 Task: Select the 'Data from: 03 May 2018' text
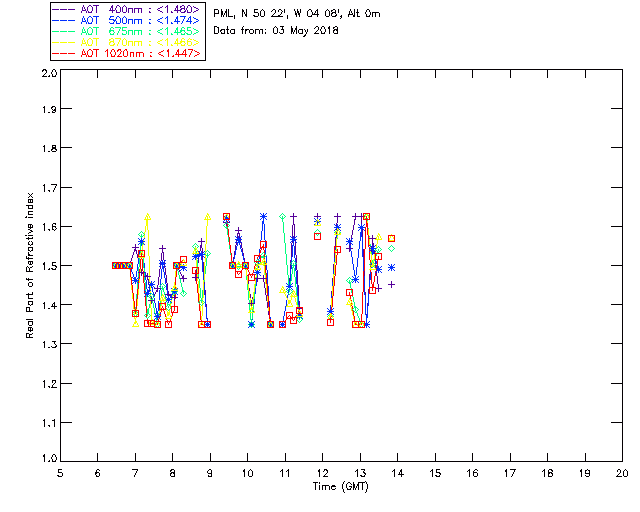click(276, 30)
